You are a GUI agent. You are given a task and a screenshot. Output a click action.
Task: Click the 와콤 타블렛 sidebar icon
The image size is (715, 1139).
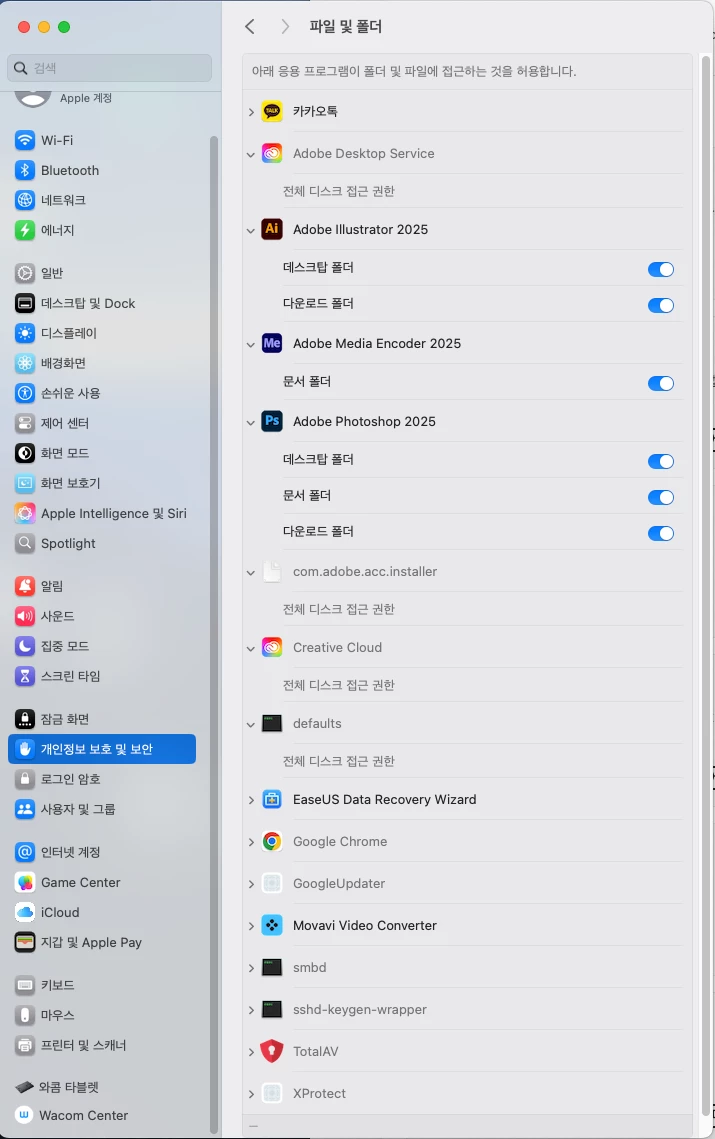tap(24, 1087)
